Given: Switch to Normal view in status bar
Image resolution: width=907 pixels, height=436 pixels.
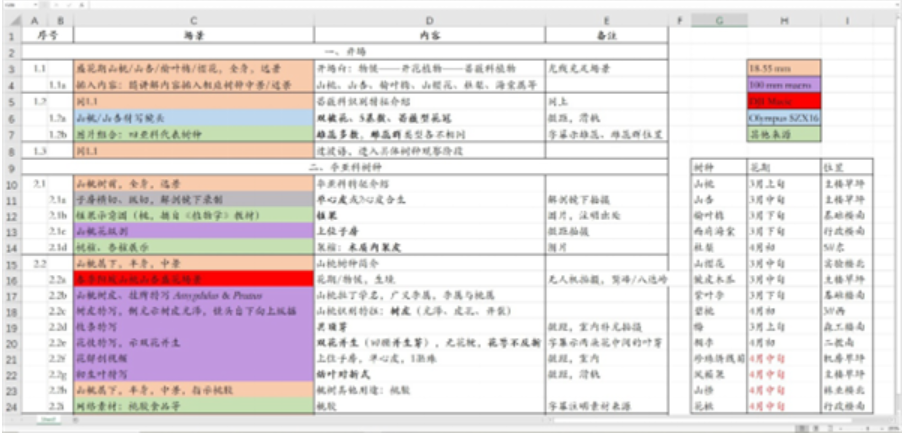Looking at the screenshot, I should pos(801,430).
